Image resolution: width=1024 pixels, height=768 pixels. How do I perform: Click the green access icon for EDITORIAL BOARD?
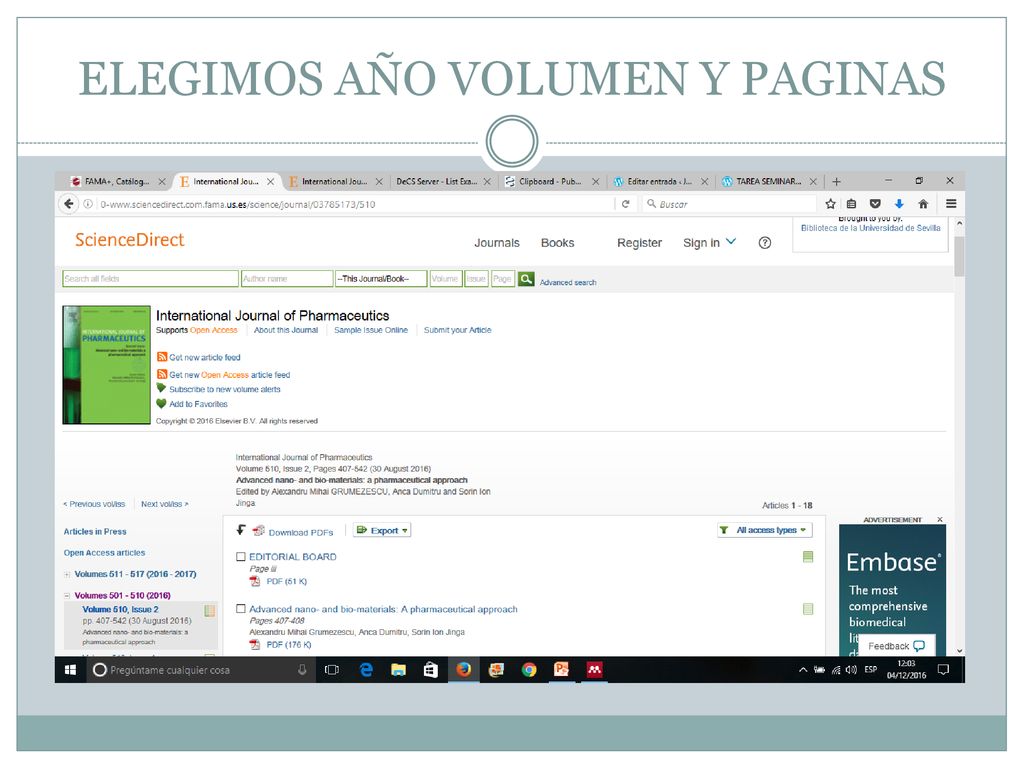[x=808, y=556]
